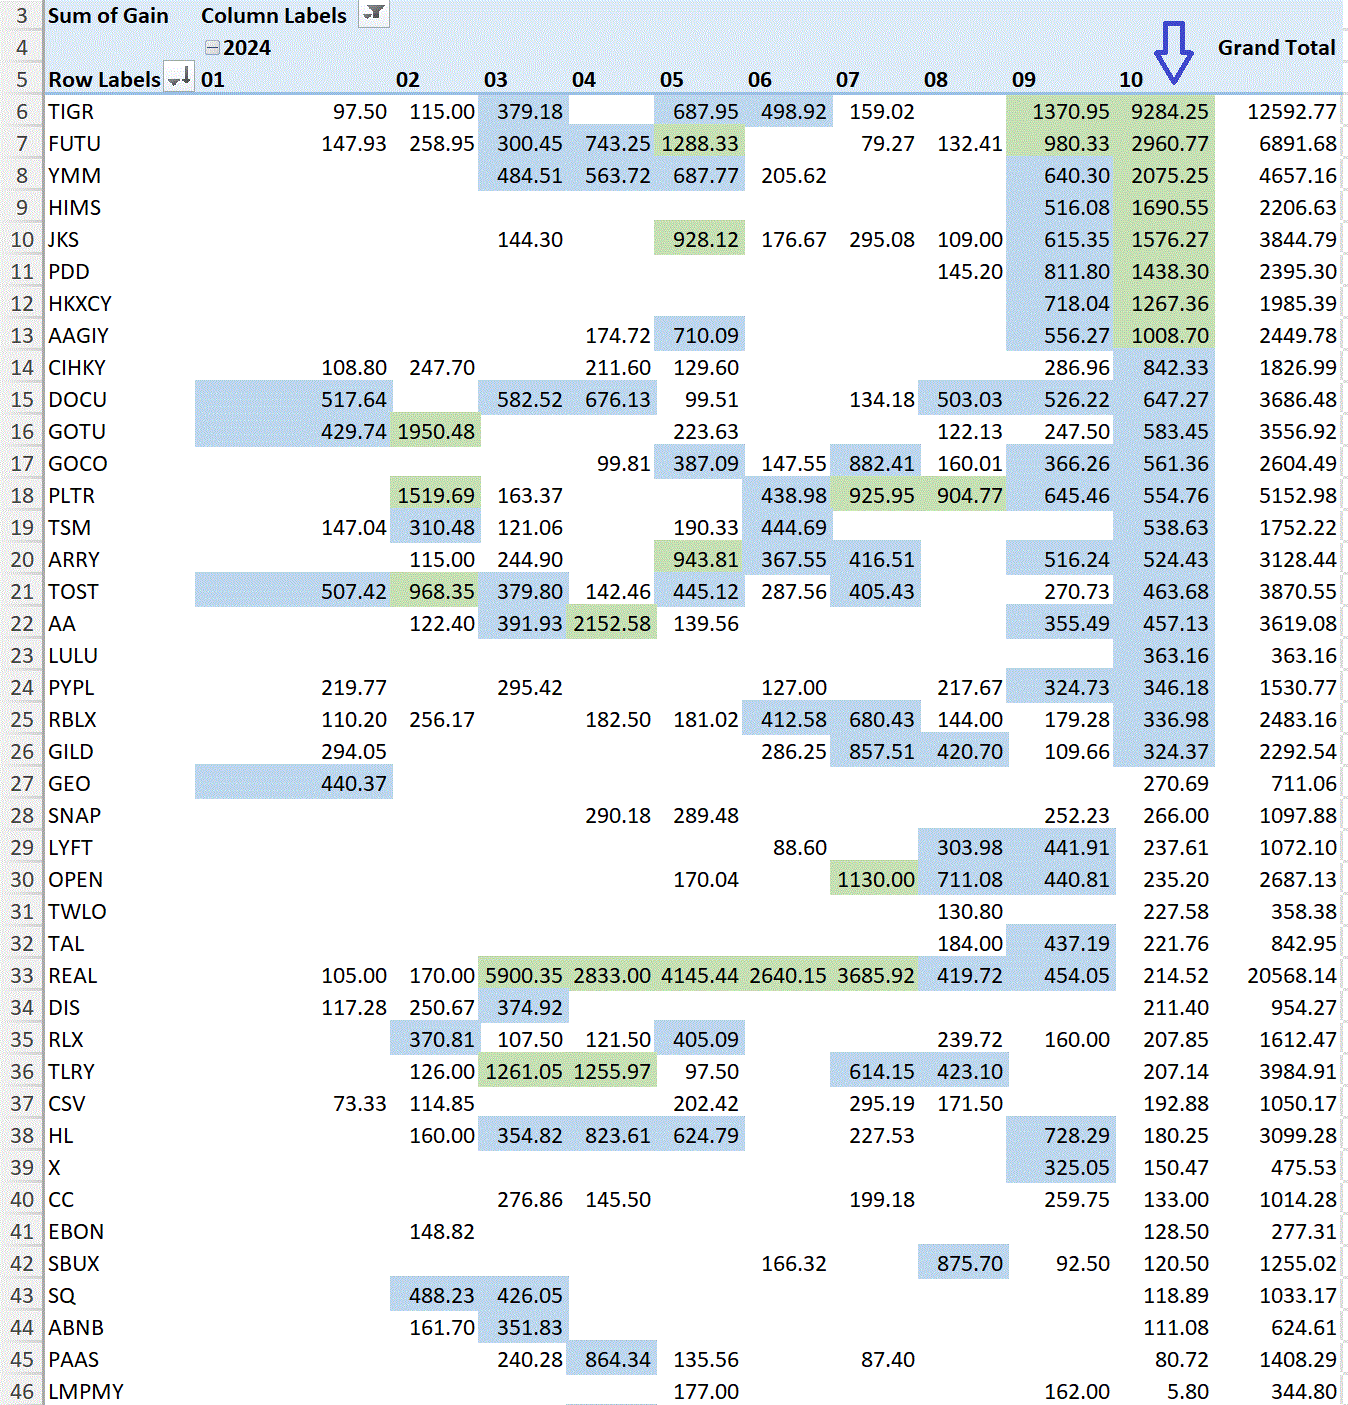The image size is (1348, 1405).
Task: Select the SBUX row label
Action: tap(74, 1264)
